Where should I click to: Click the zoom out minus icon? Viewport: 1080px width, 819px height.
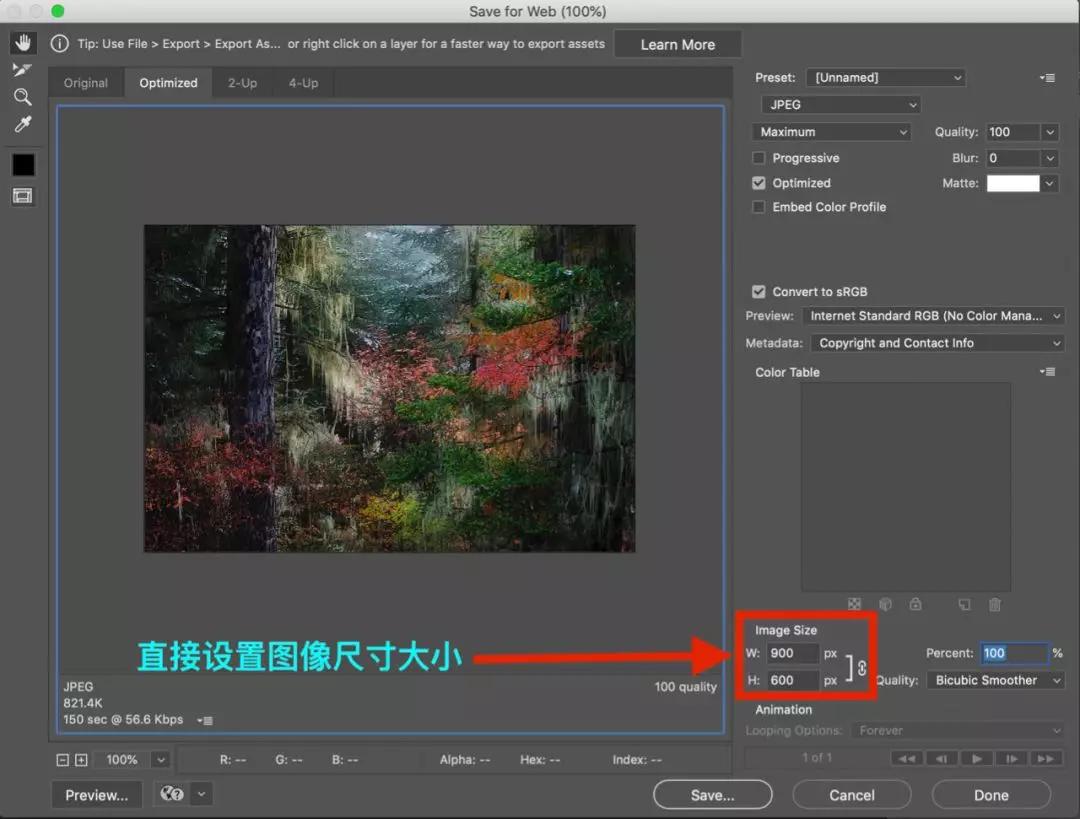(63, 760)
